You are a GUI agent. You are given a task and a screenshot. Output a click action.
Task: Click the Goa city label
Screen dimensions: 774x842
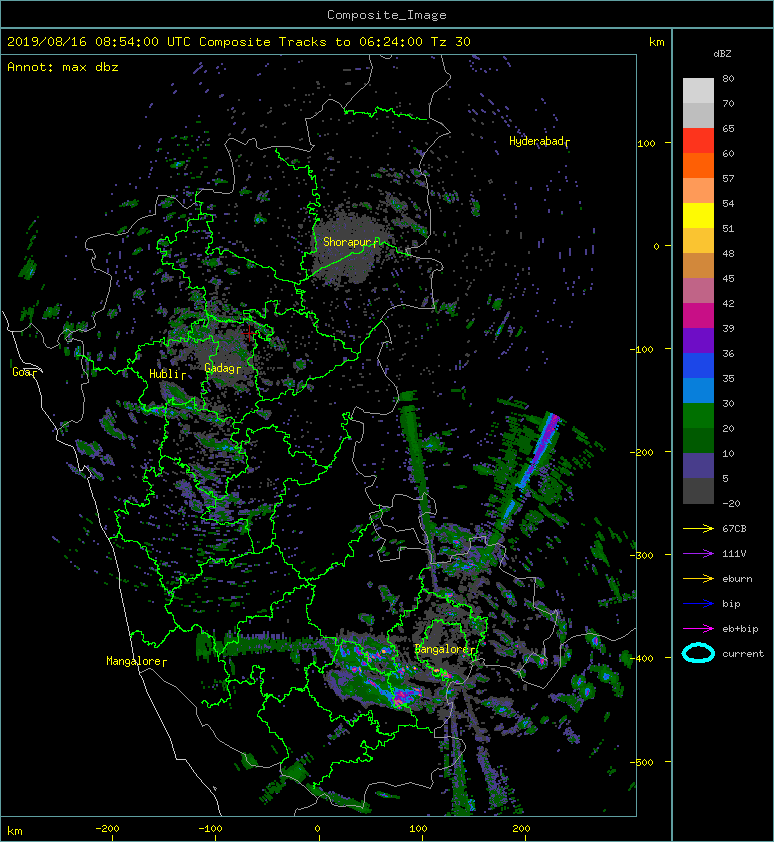coord(23,372)
